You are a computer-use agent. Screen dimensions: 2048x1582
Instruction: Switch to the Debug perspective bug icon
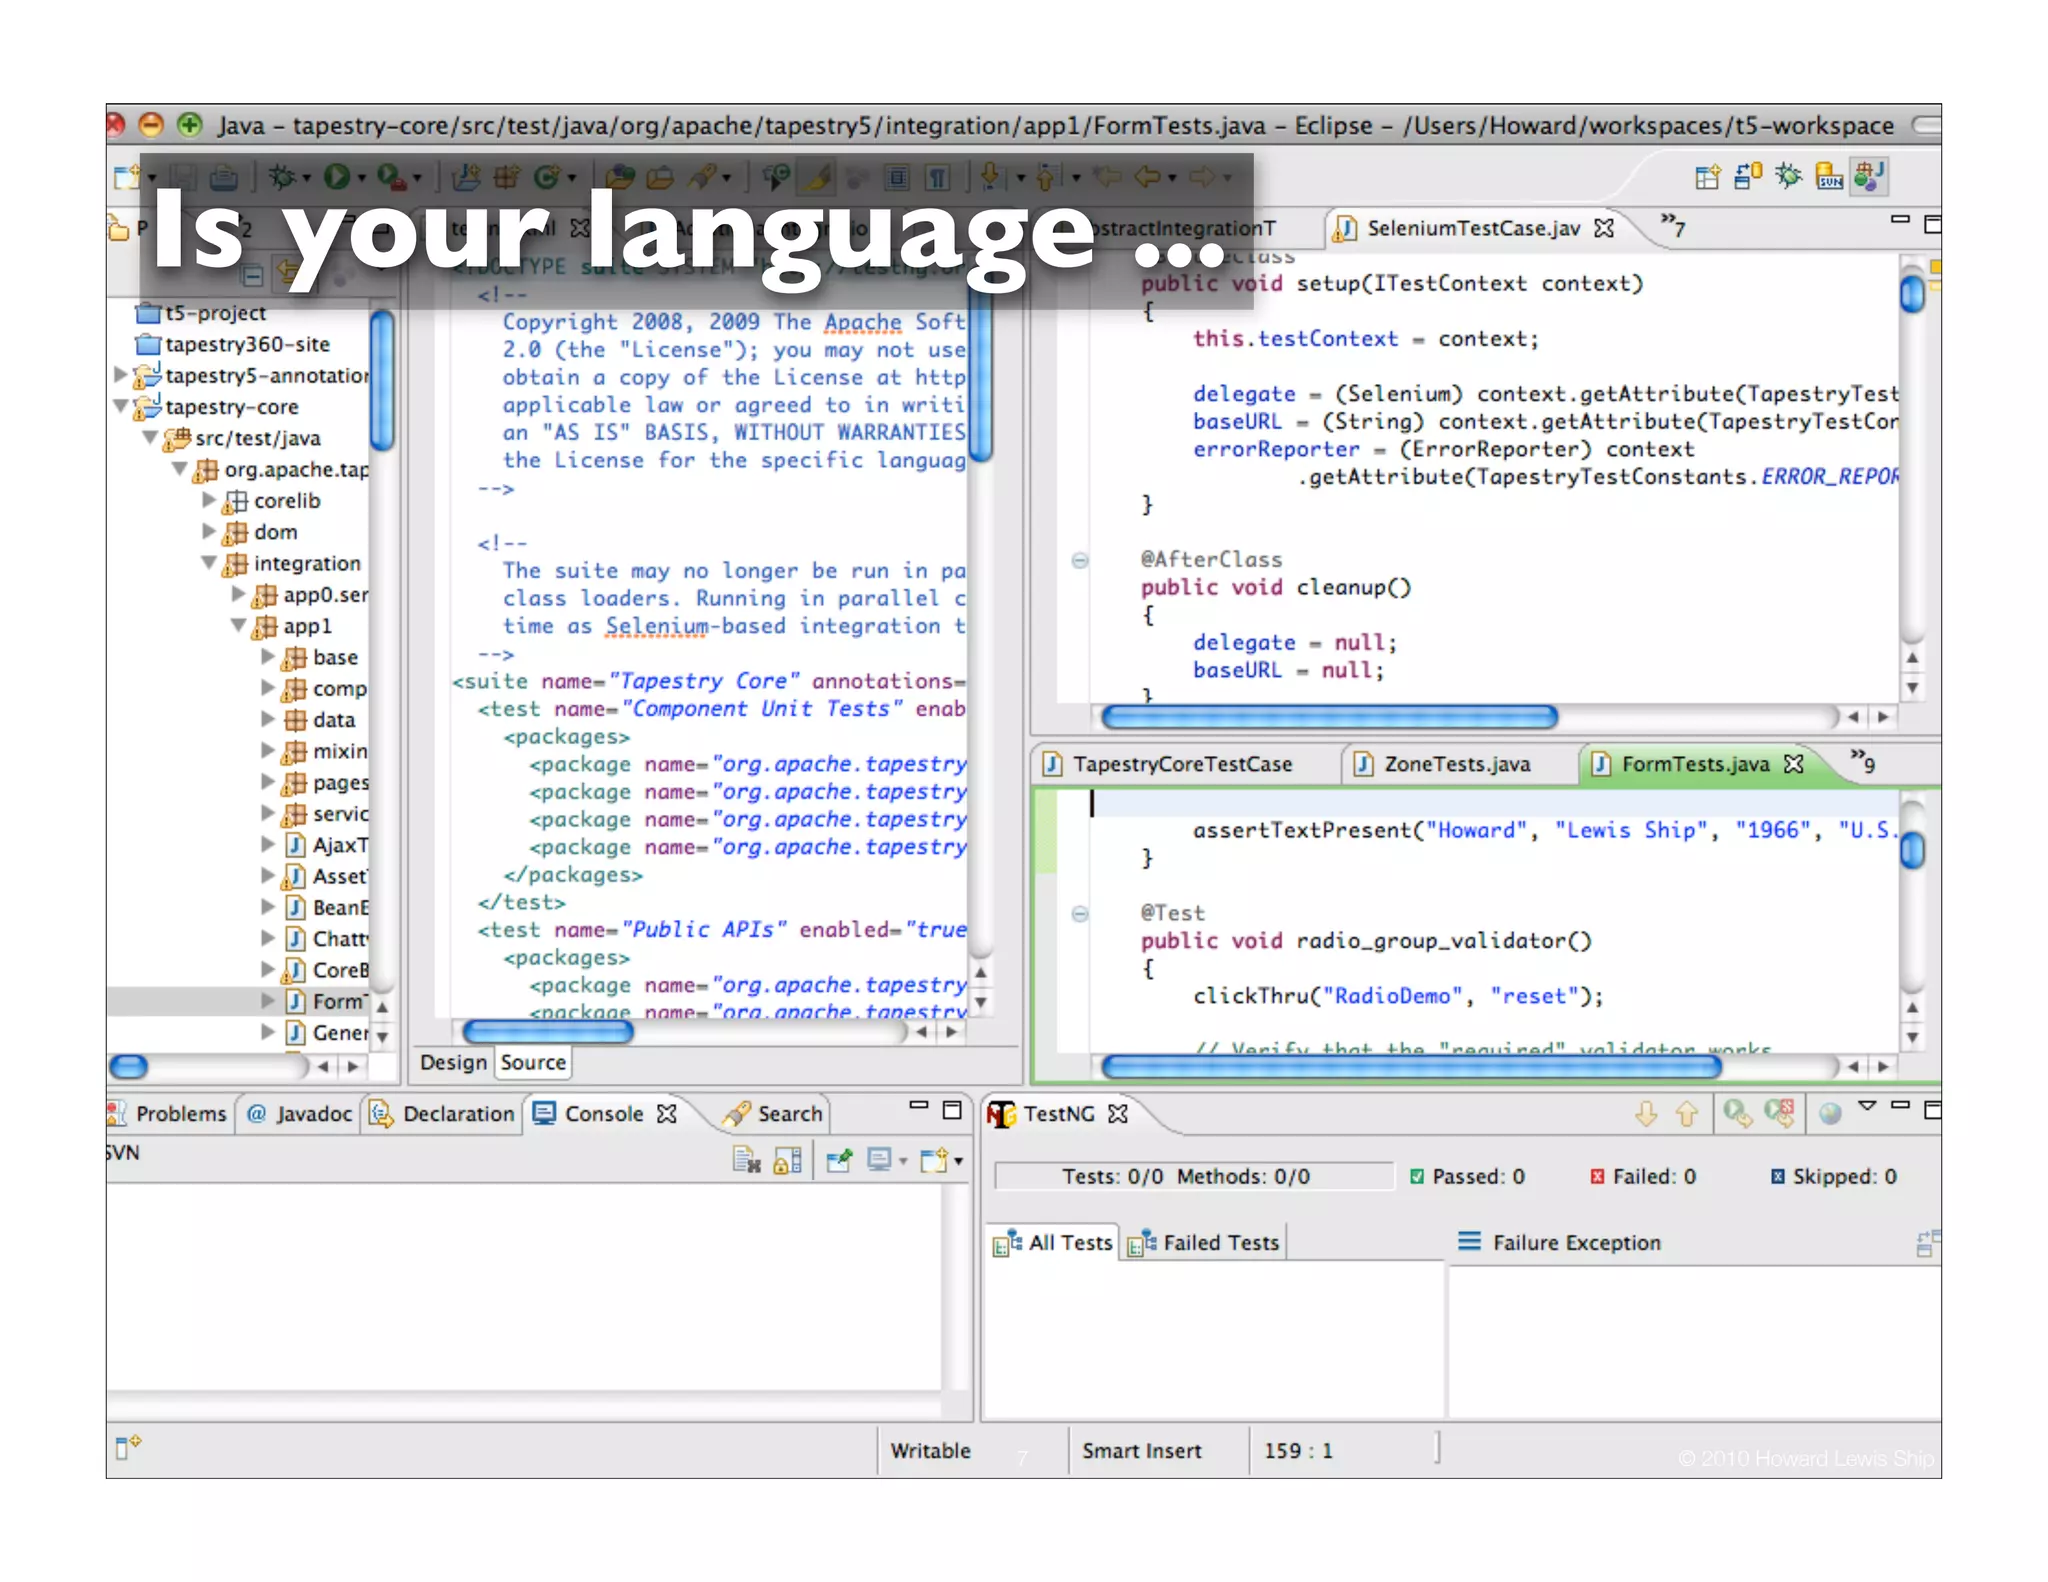click(x=1788, y=177)
